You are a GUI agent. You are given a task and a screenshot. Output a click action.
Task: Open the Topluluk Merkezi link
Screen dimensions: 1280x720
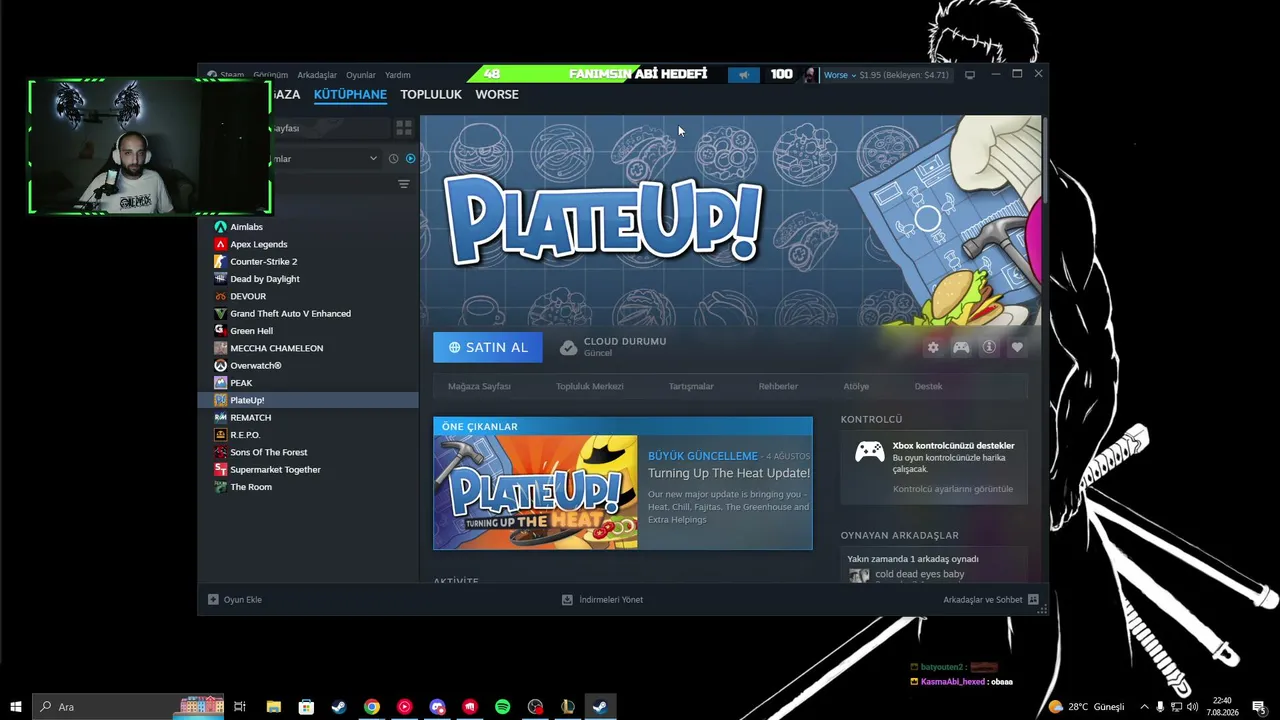(590, 386)
